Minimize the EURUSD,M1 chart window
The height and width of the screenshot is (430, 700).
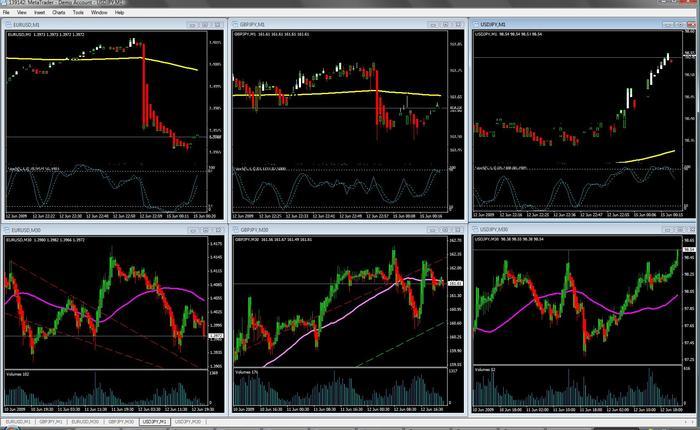coord(192,25)
